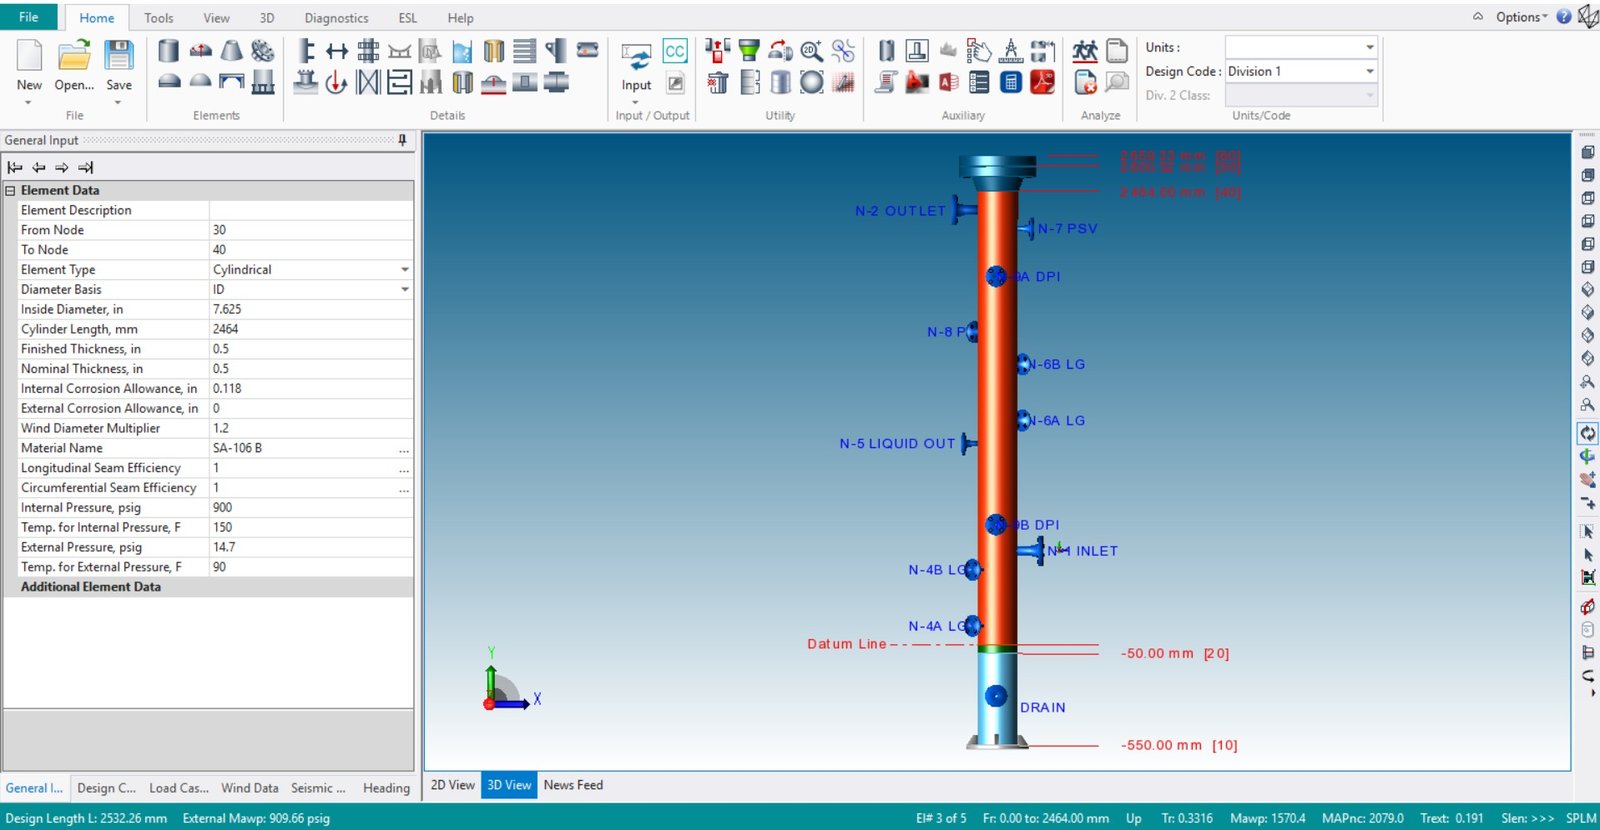The width and height of the screenshot is (1600, 830).
Task: Open the Diagnostics ribbon tab
Action: click(336, 18)
